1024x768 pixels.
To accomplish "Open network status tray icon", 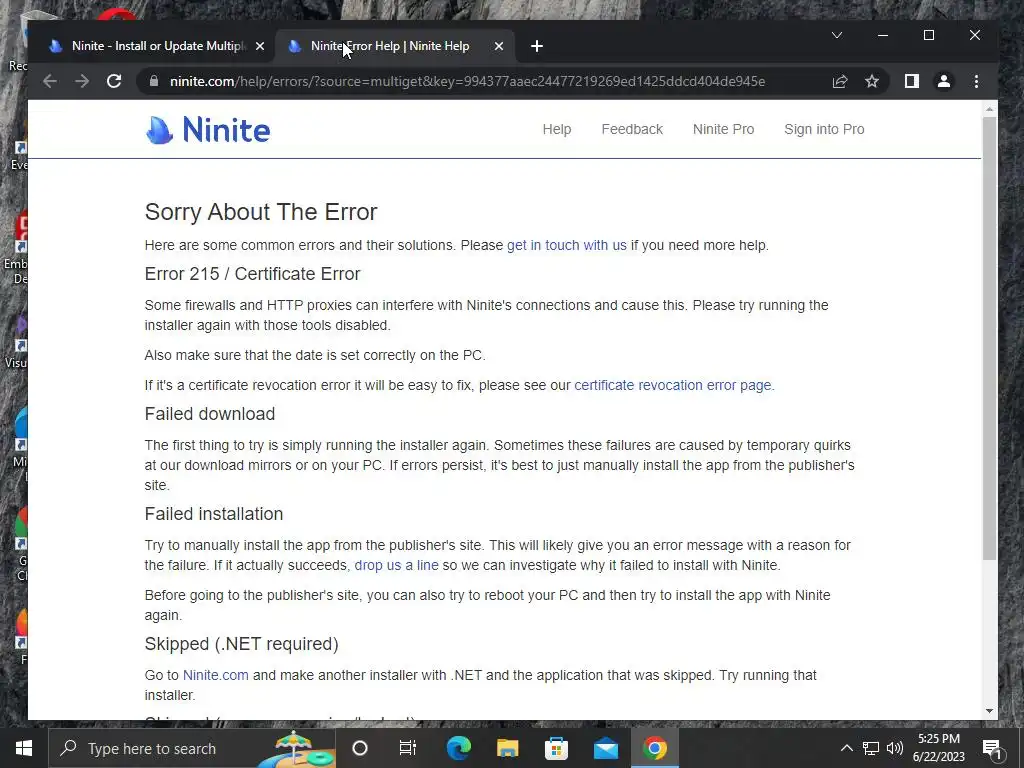I will tap(871, 748).
